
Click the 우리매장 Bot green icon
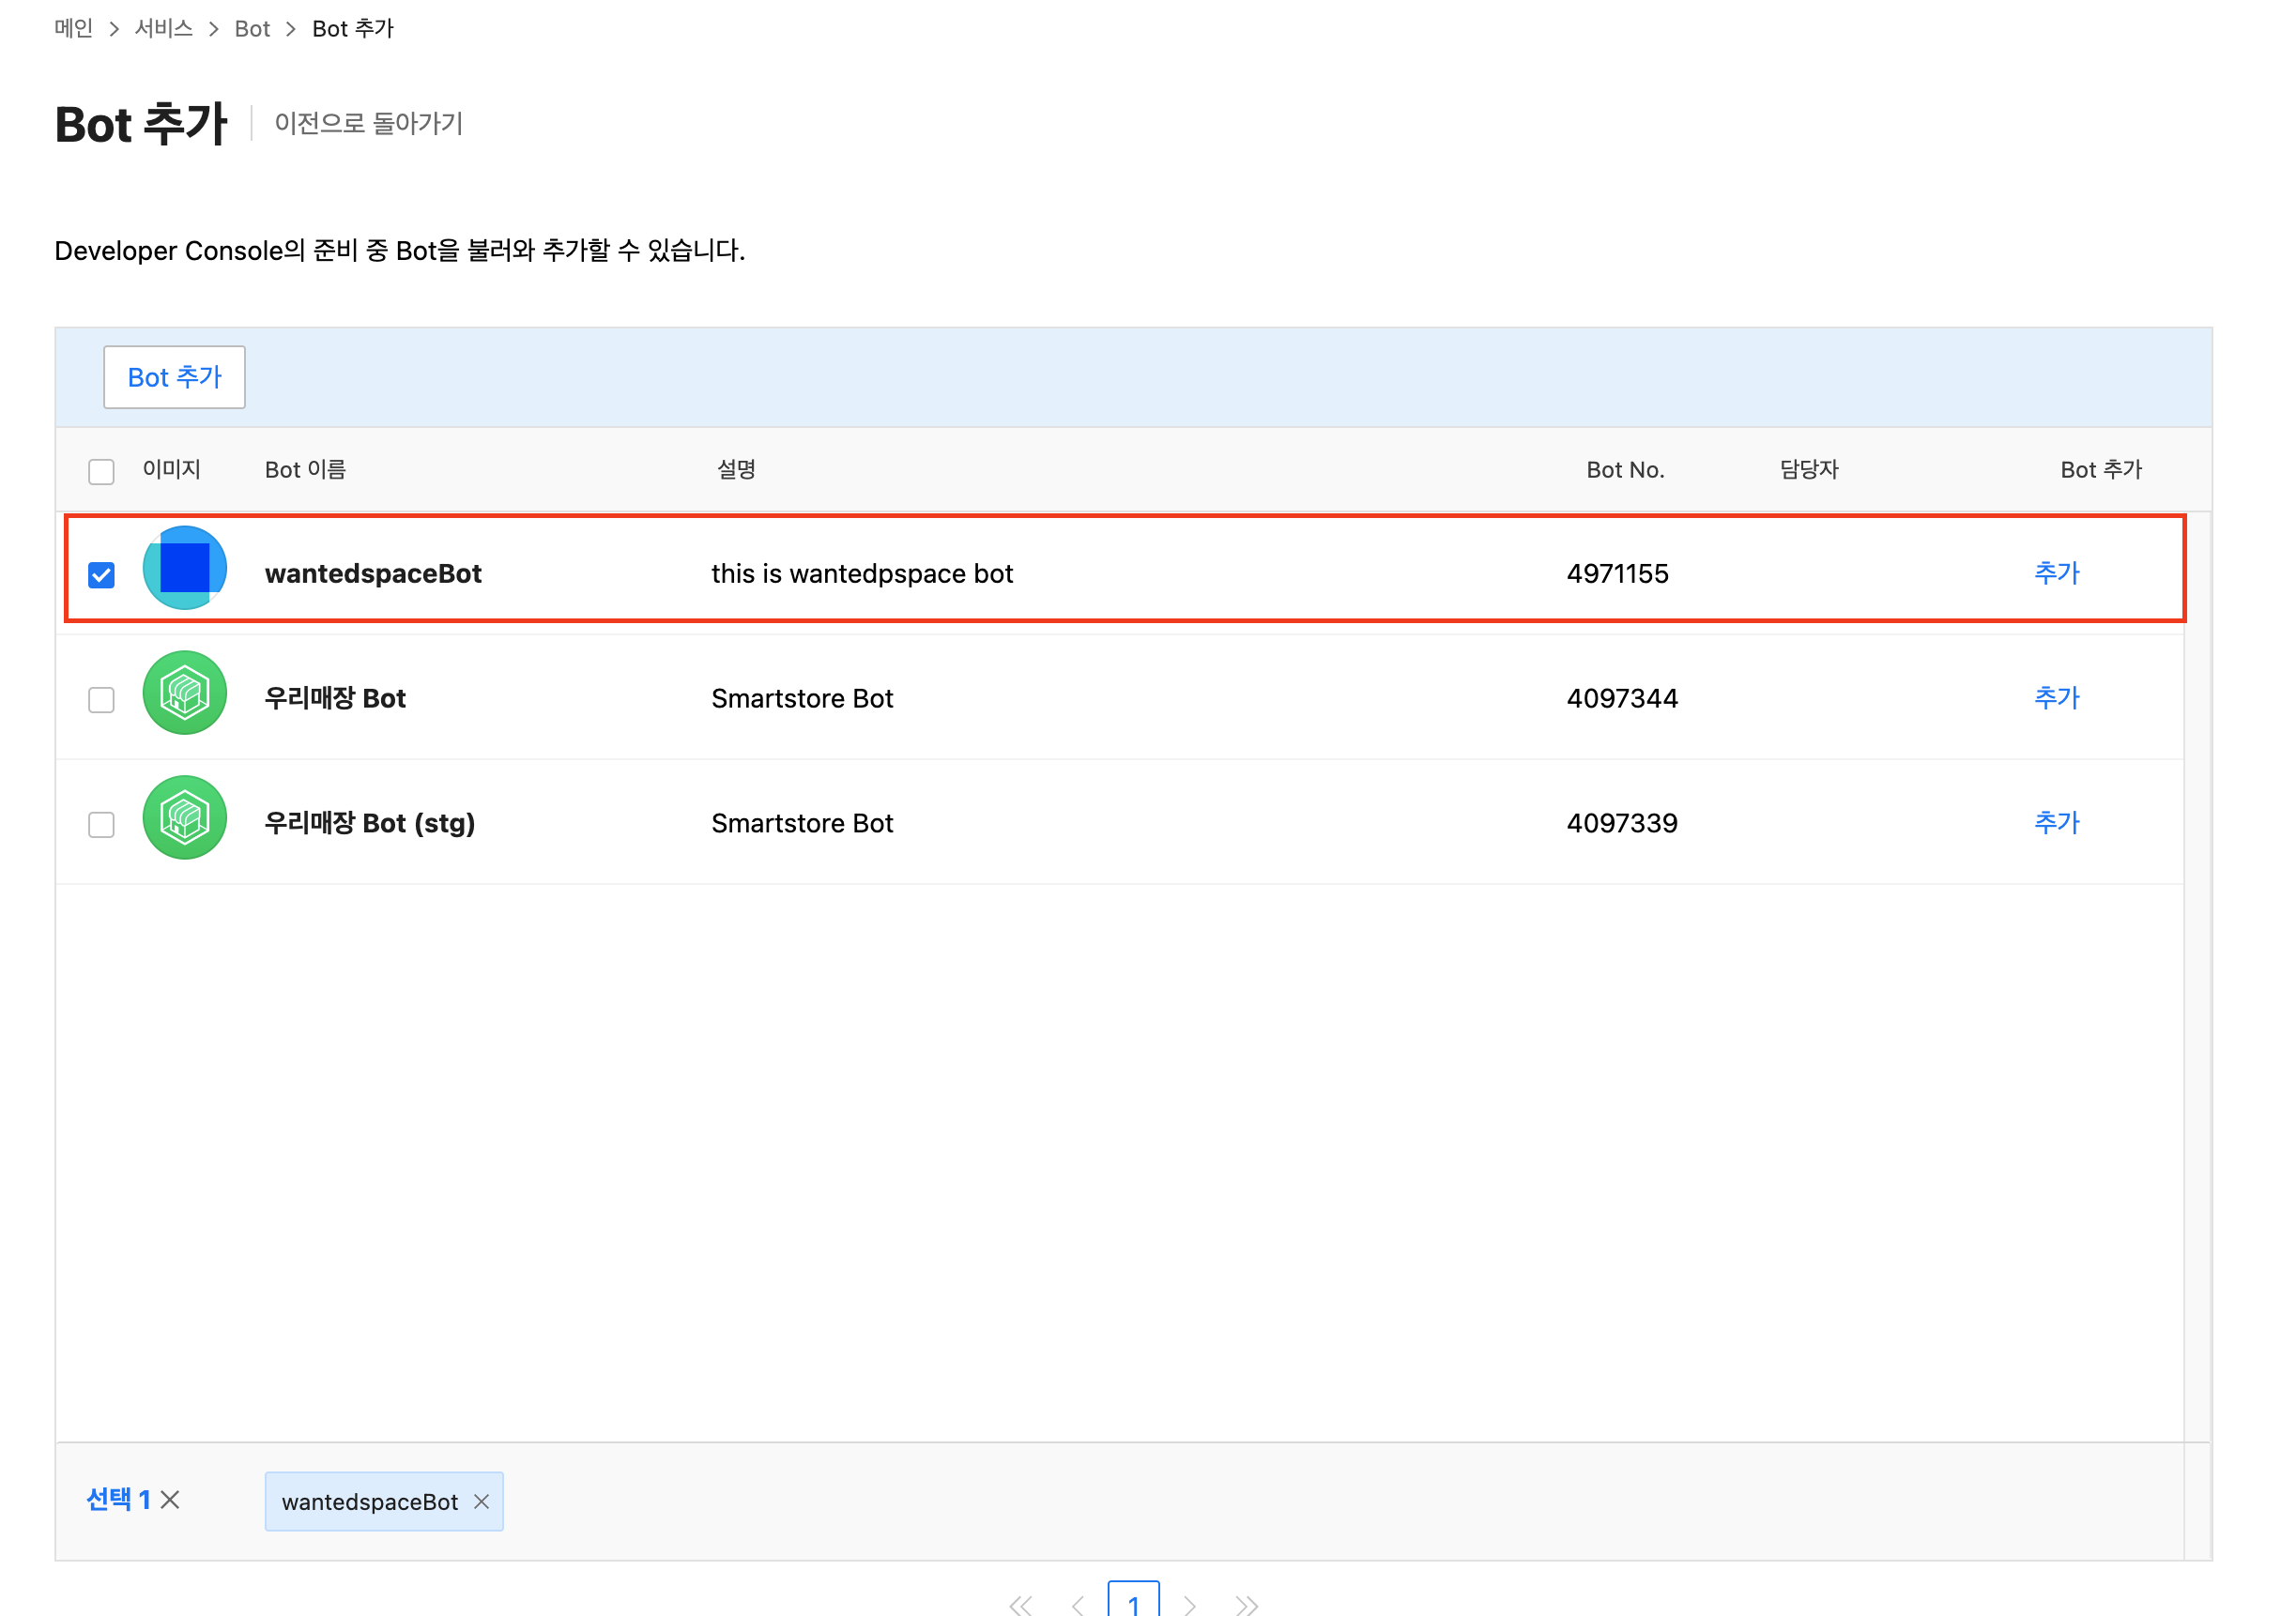tap(185, 693)
